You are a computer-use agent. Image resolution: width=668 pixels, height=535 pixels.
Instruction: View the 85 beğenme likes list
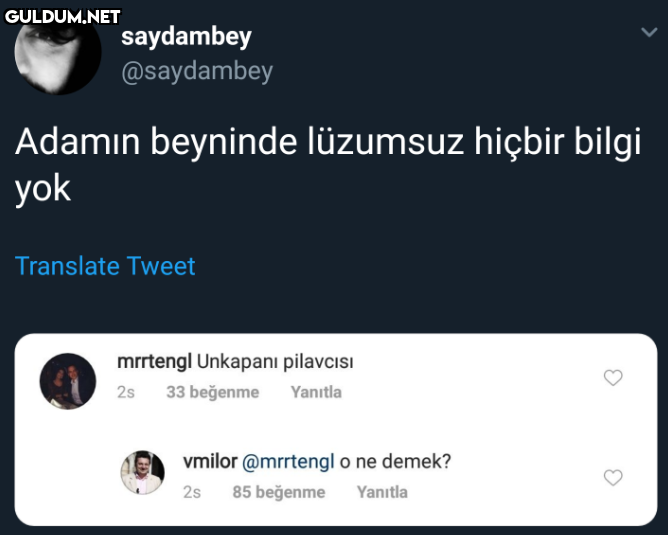click(278, 492)
